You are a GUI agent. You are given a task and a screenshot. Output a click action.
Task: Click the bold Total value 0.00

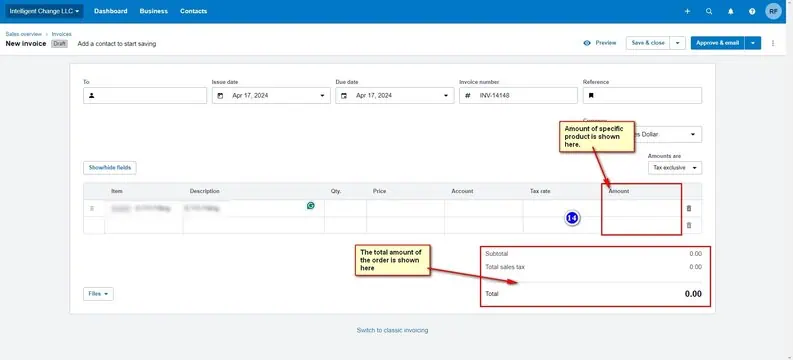point(693,294)
